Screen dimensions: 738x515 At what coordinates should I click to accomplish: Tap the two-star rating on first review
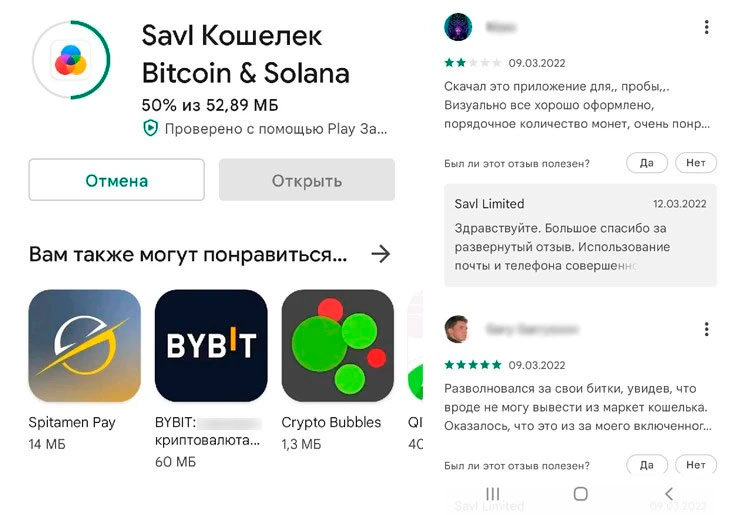(473, 63)
